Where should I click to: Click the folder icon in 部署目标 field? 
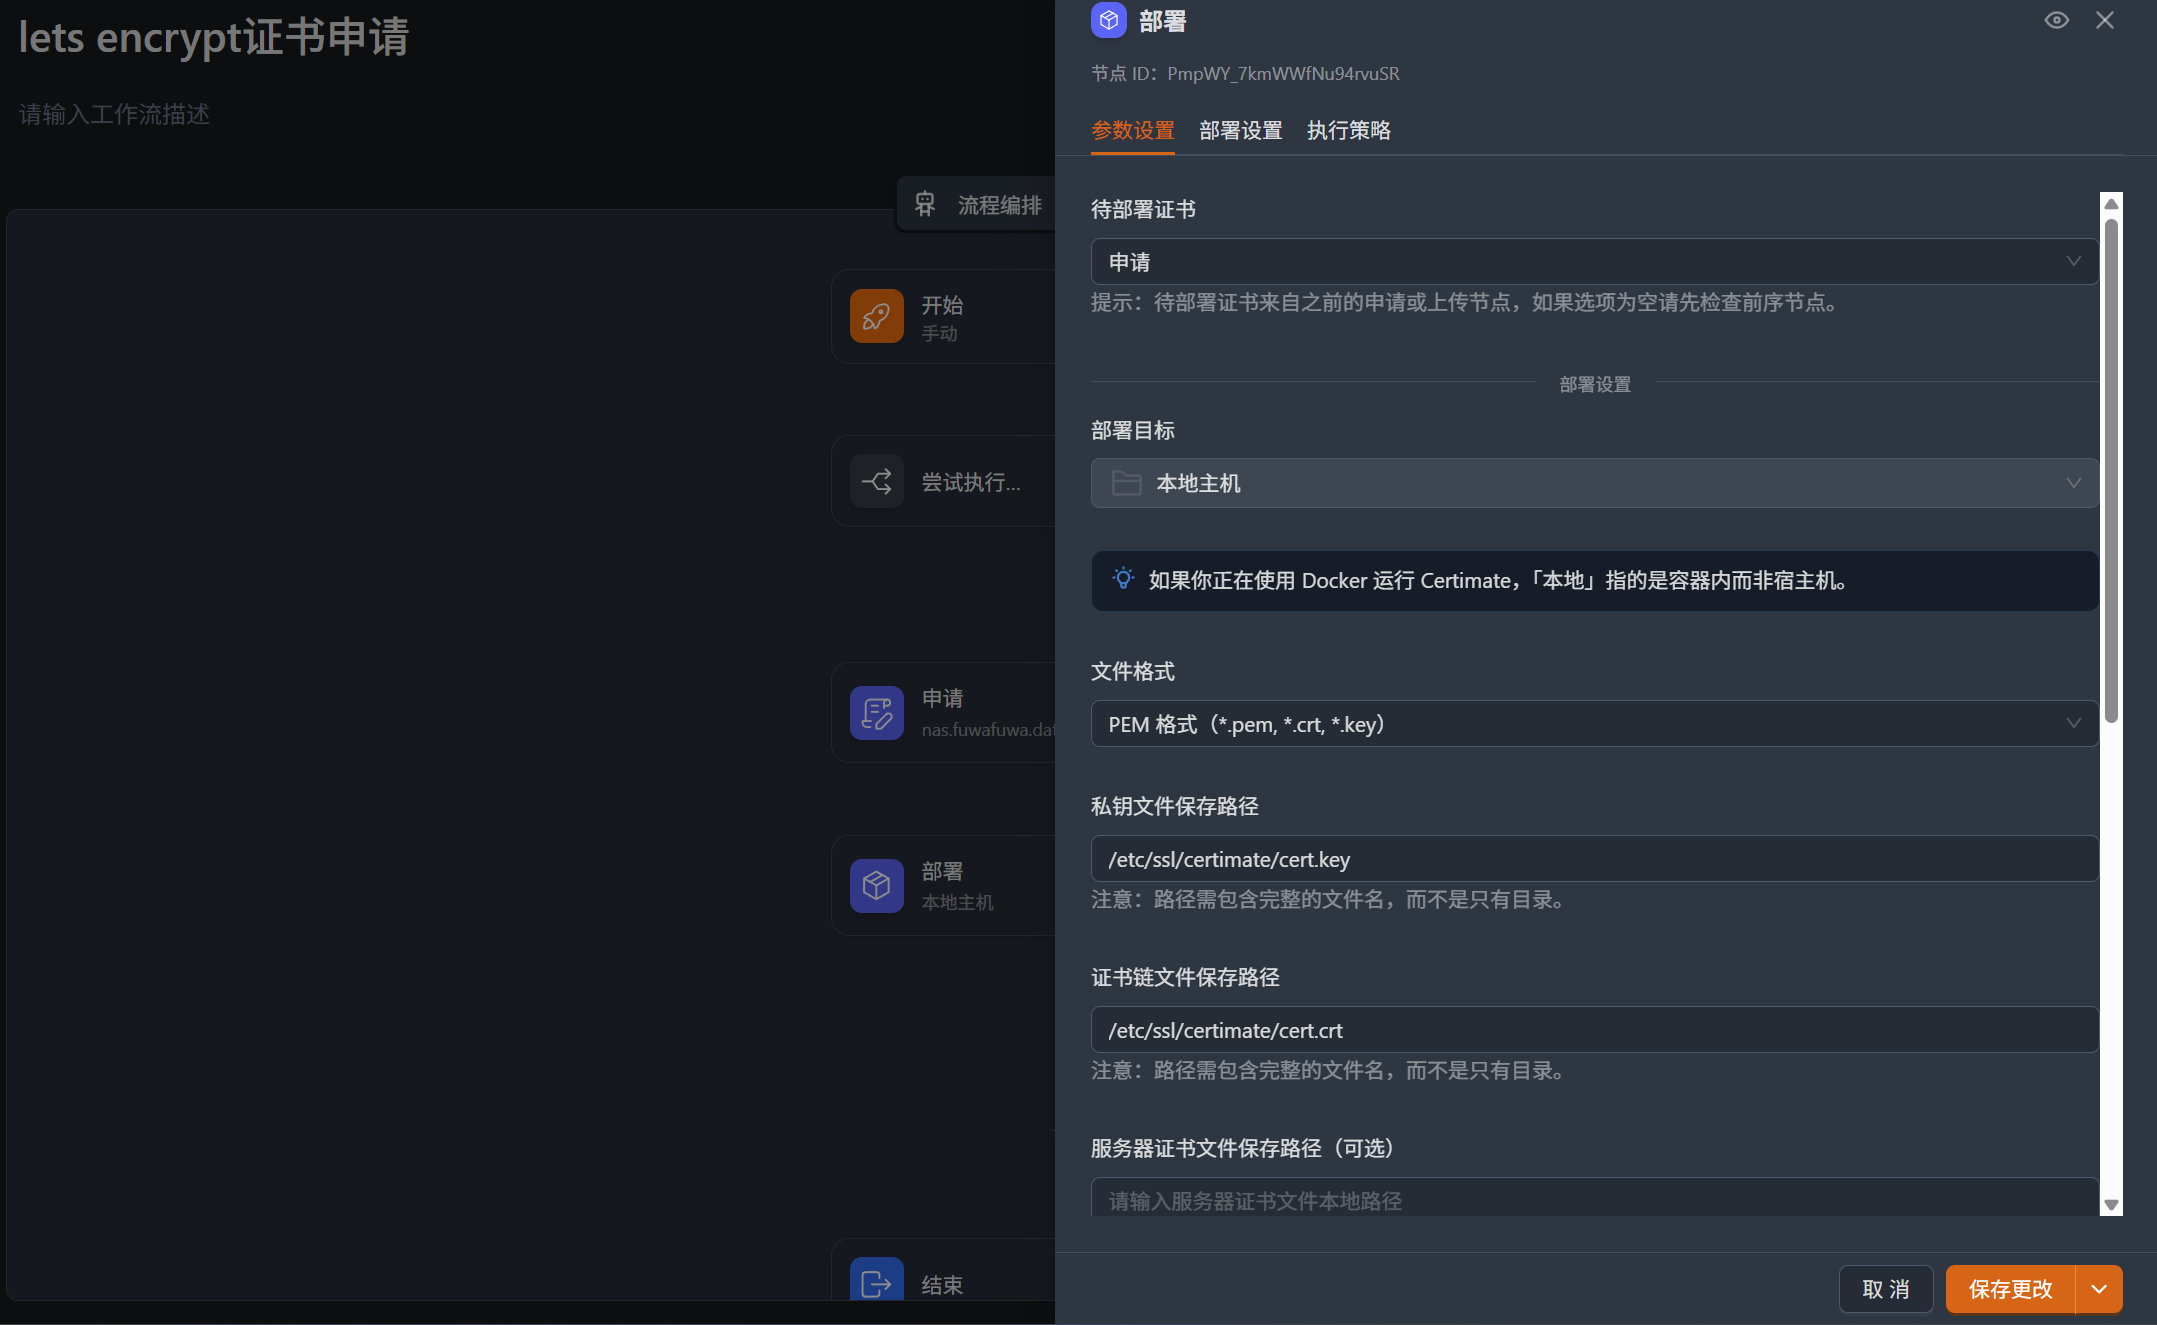(1126, 483)
